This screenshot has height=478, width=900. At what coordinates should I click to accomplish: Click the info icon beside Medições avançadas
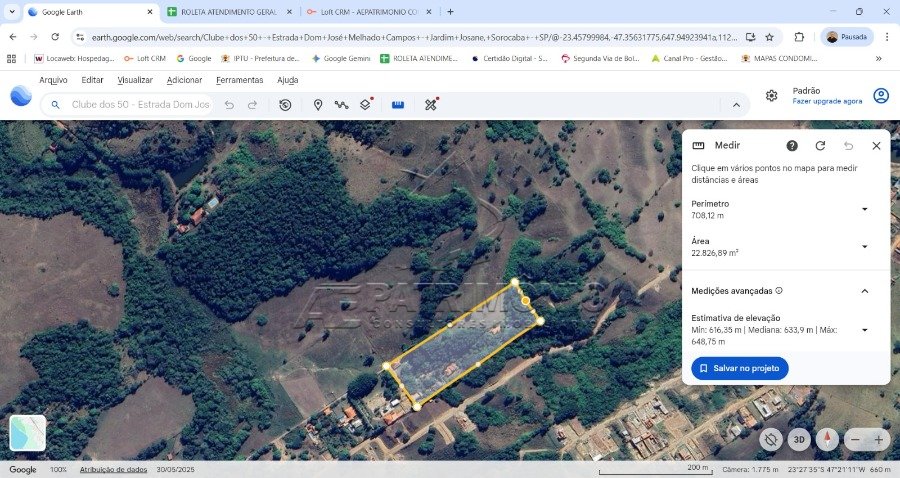click(x=779, y=290)
